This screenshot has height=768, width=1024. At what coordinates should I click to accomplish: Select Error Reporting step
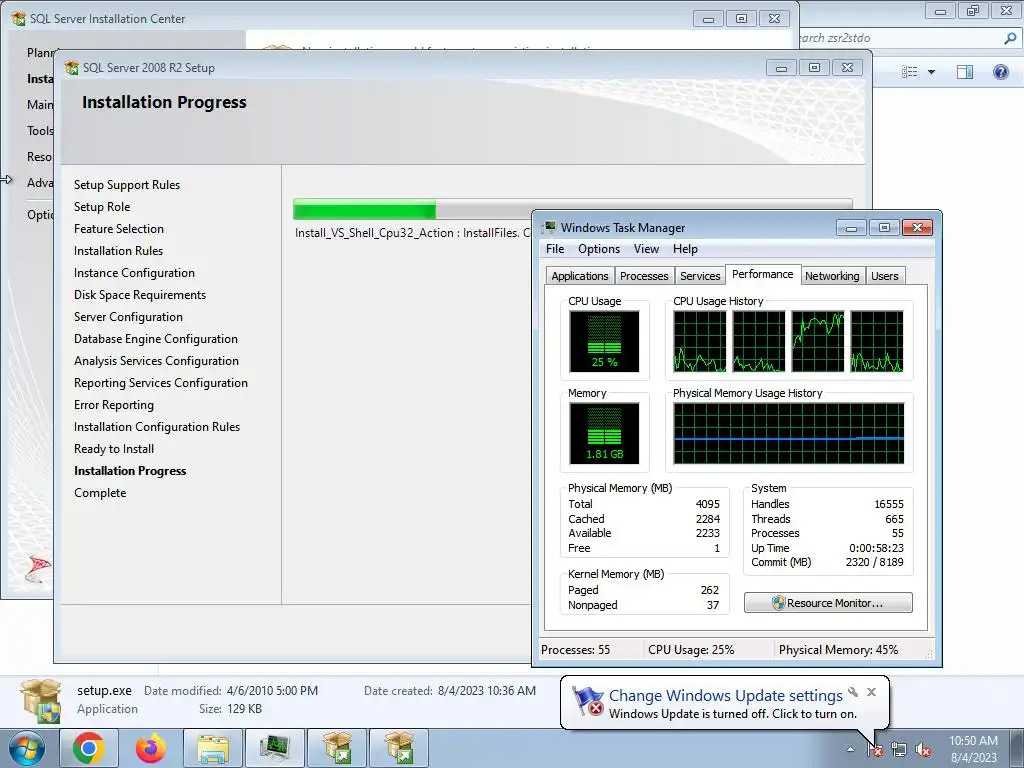pyautogui.click(x=114, y=405)
